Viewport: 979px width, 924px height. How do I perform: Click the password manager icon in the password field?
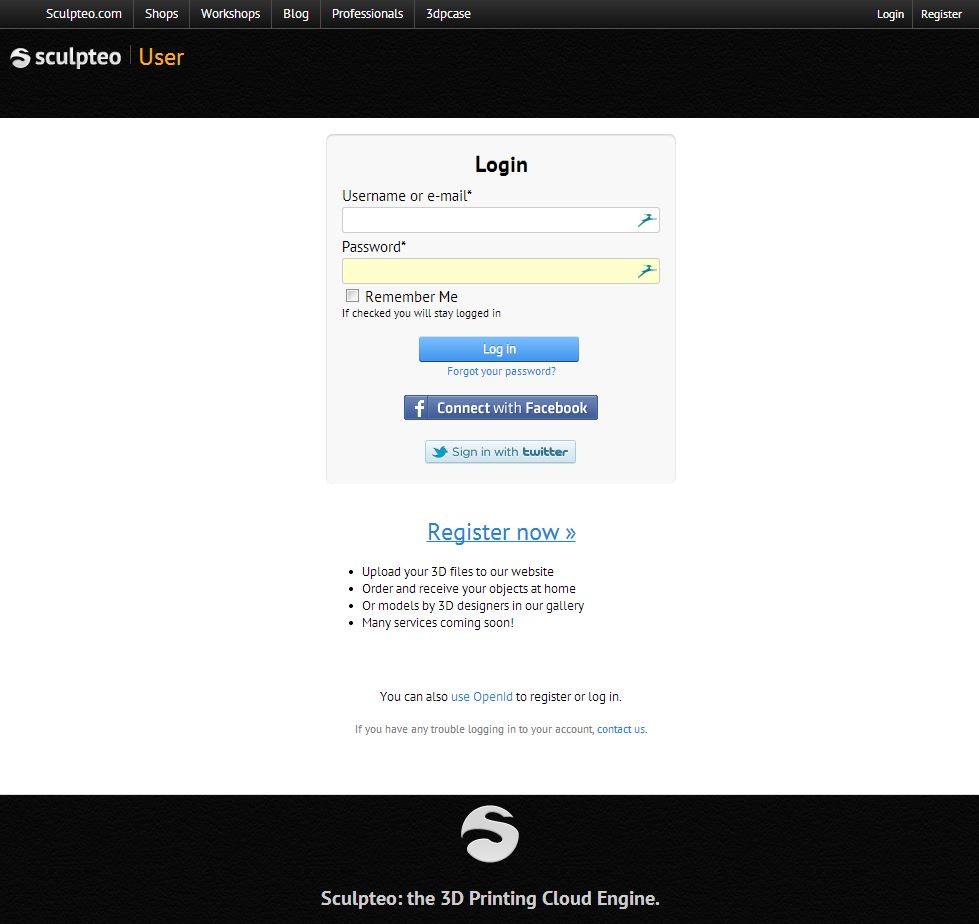pyautogui.click(x=646, y=271)
